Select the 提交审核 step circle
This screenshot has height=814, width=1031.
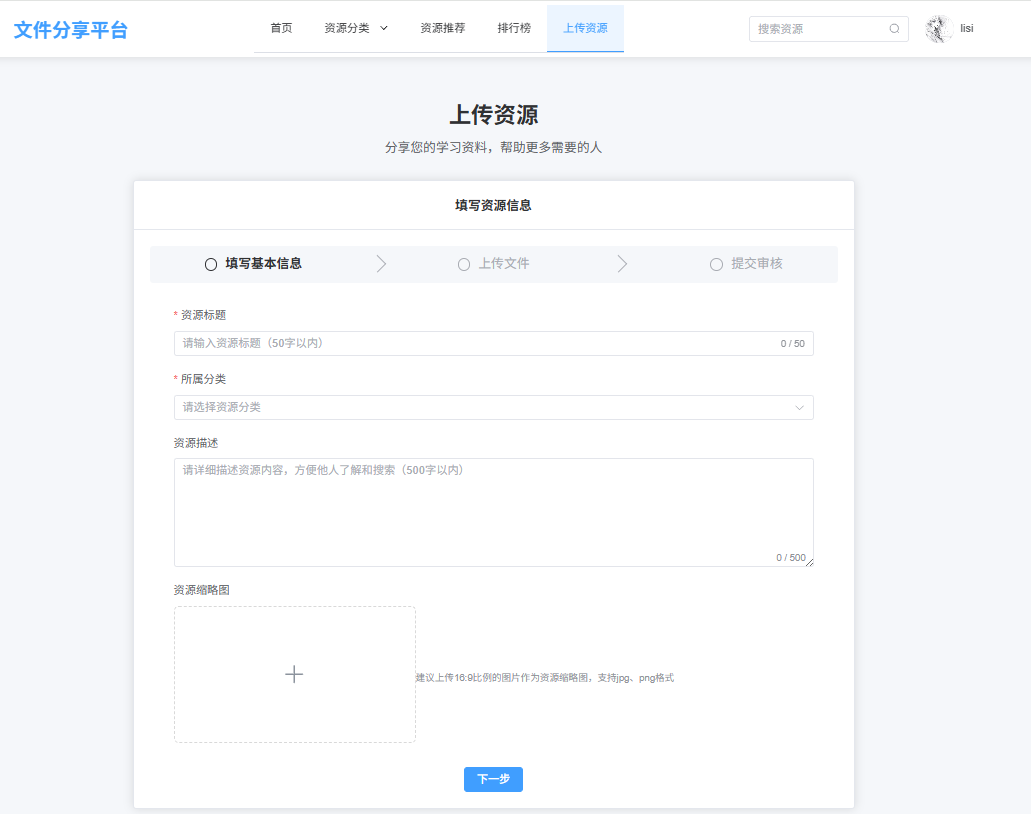pos(716,263)
